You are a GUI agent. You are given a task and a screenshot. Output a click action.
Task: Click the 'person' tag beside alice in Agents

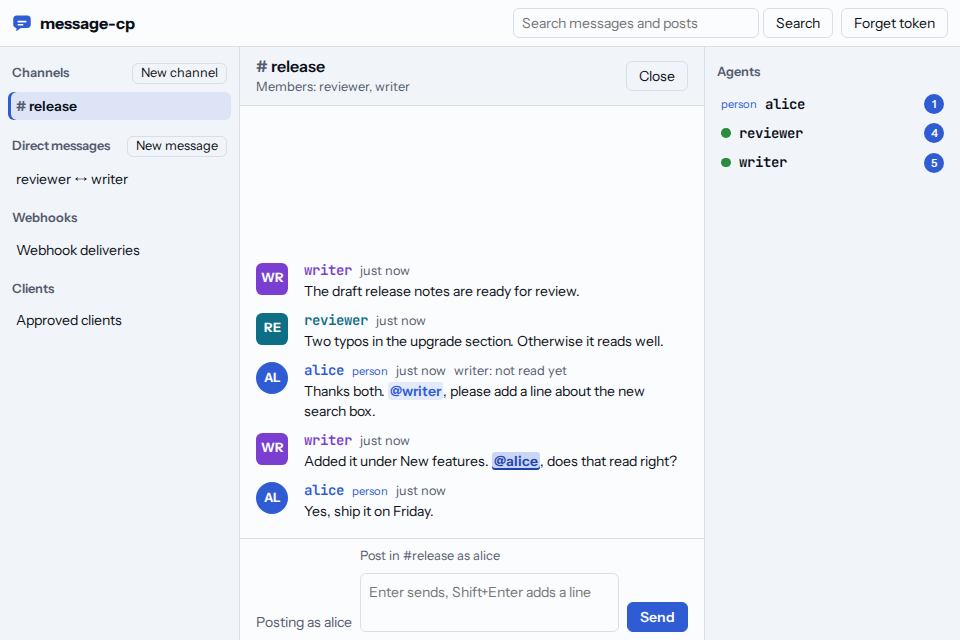point(738,105)
